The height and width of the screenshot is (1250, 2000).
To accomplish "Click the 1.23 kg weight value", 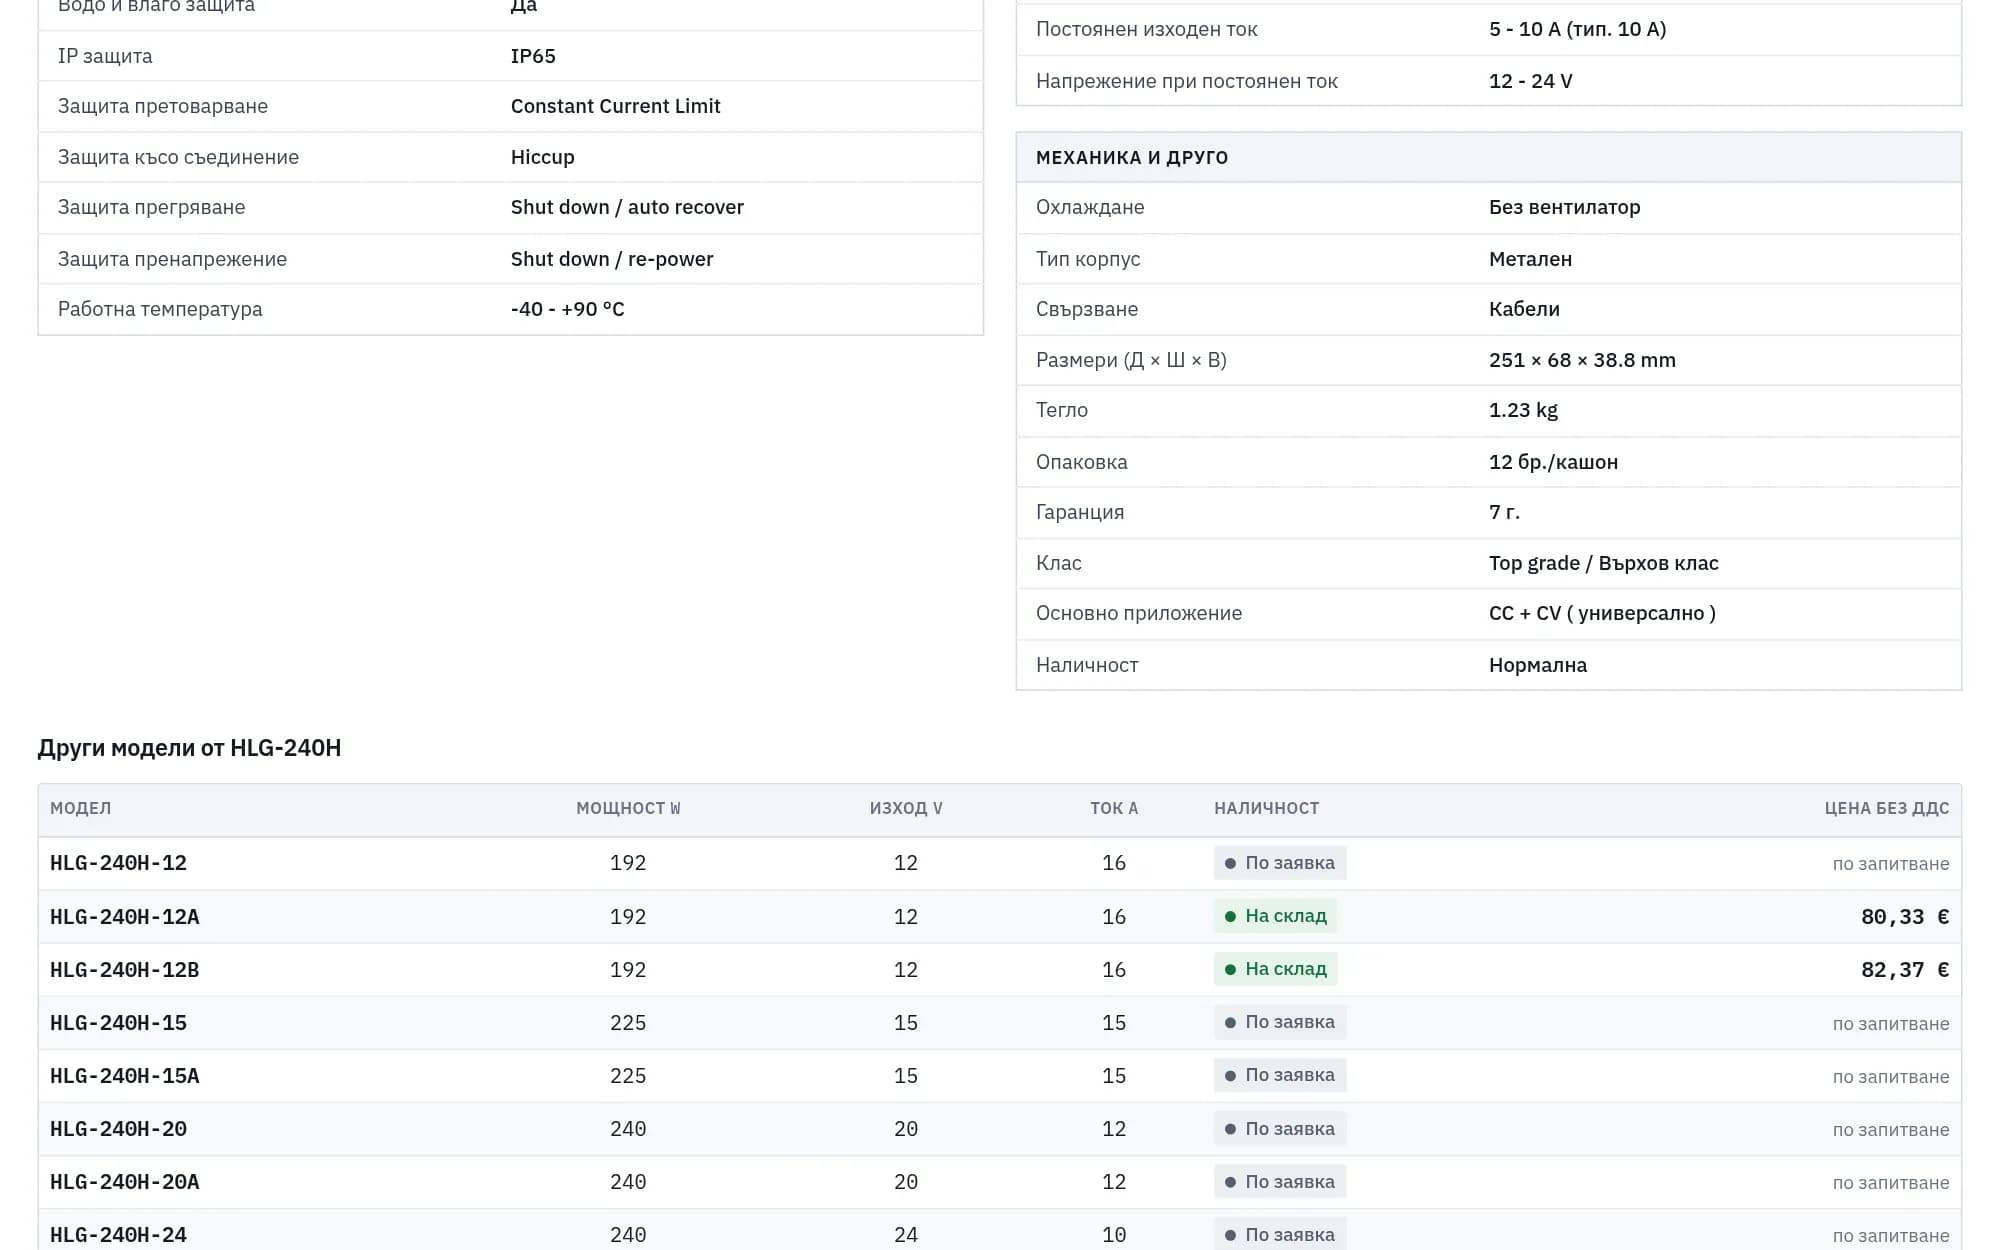I will point(1523,410).
